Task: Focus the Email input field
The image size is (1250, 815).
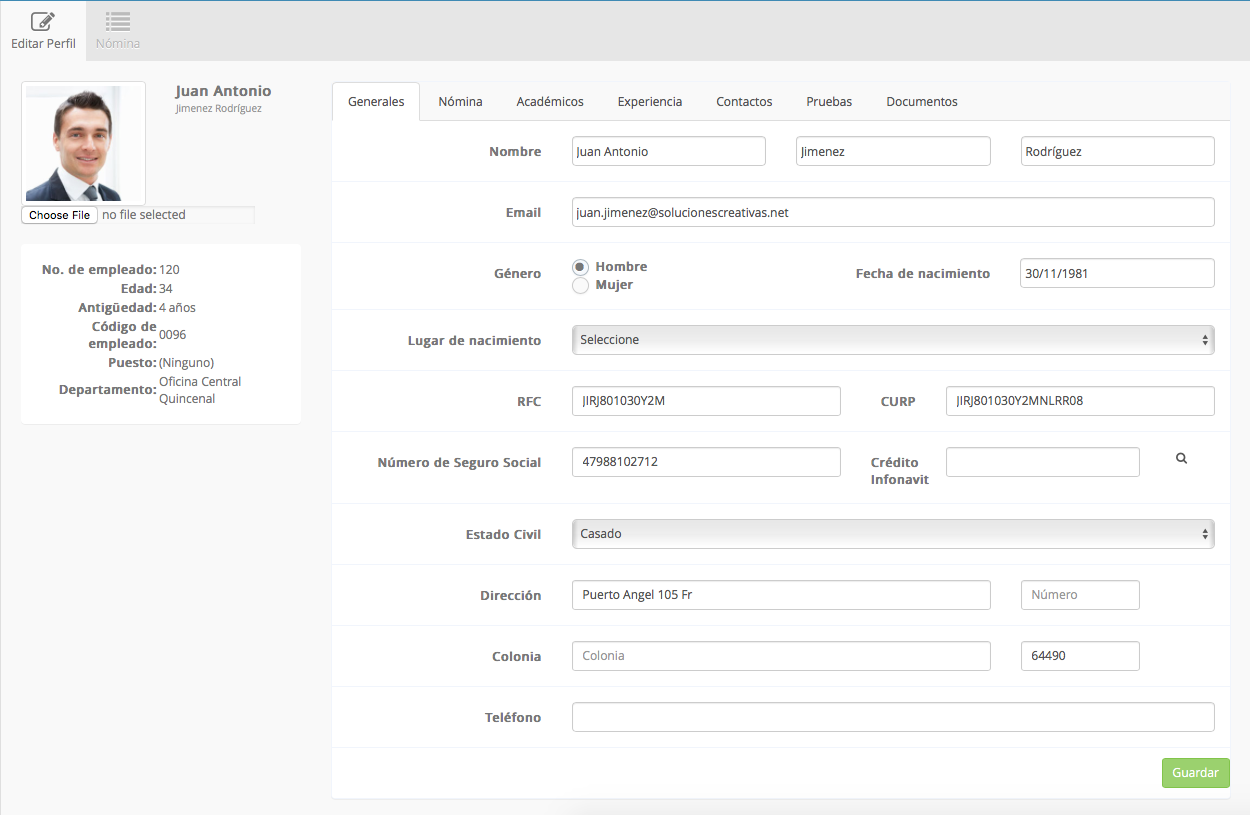Action: (893, 212)
